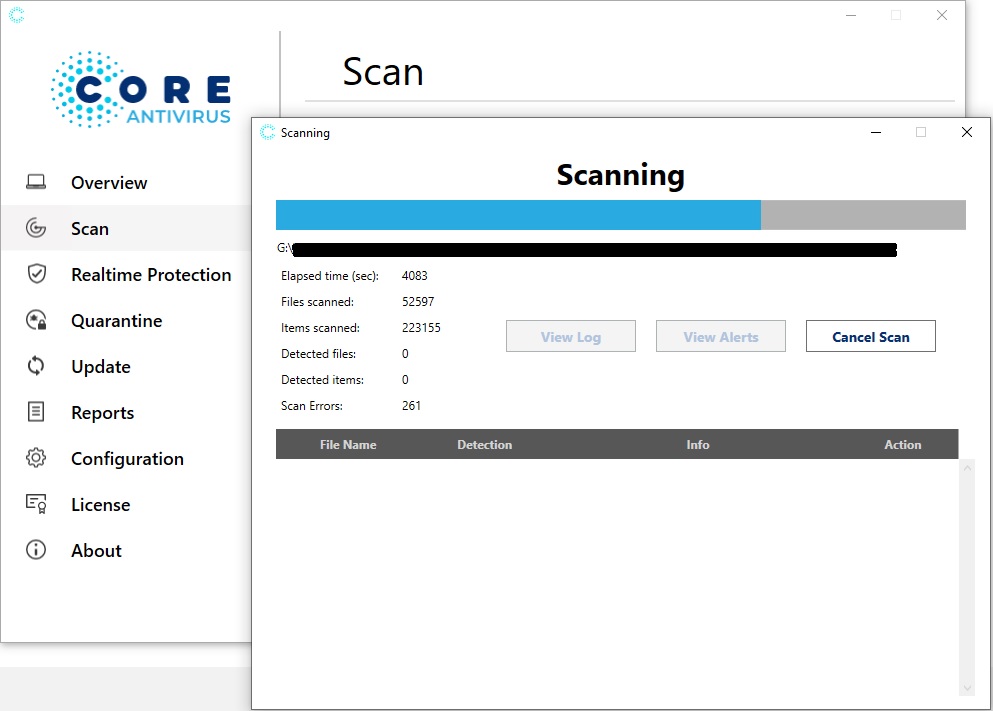The width and height of the screenshot is (993, 711).
Task: Click the Scan radar icon in sidebar
Action: pyautogui.click(x=36, y=228)
